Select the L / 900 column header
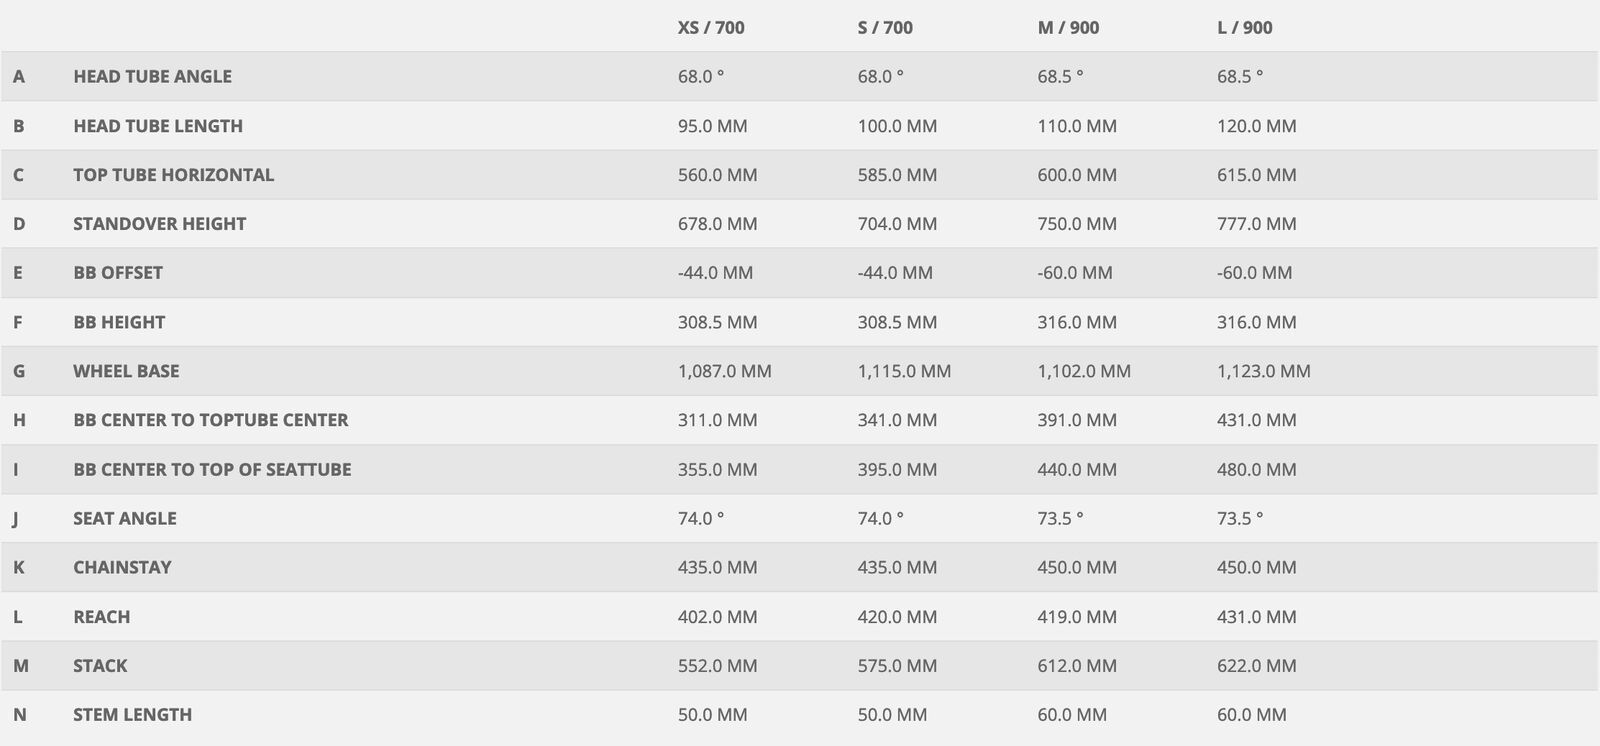 click(1244, 28)
